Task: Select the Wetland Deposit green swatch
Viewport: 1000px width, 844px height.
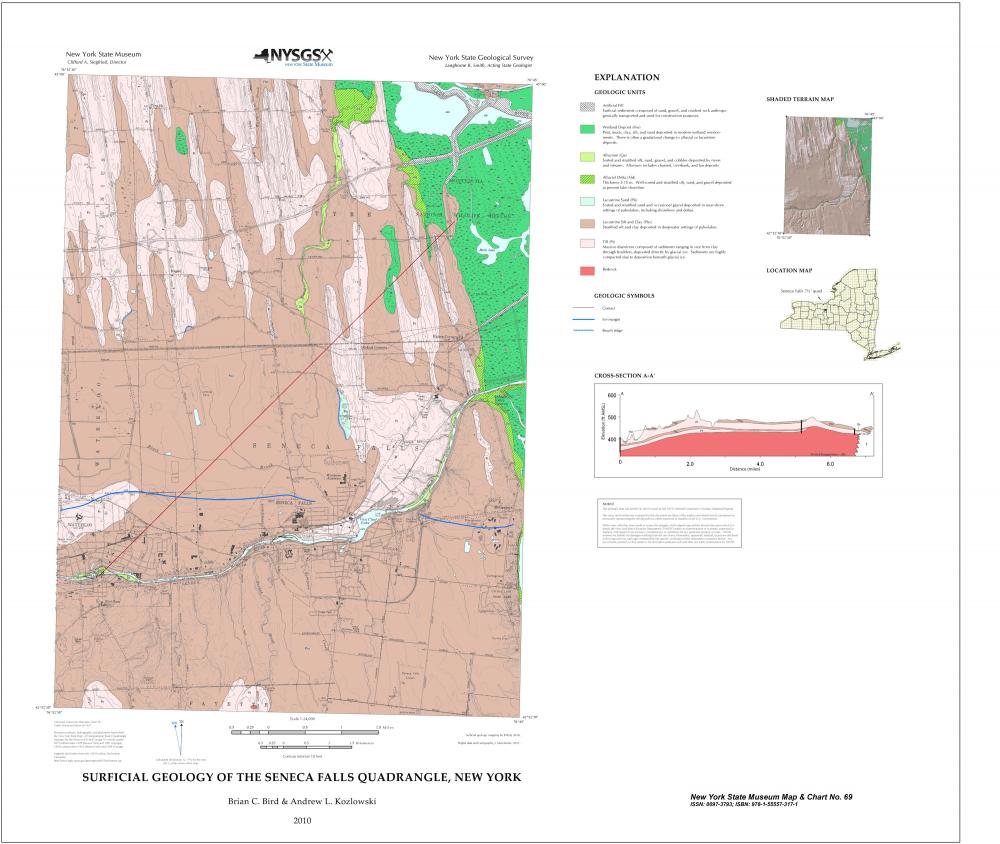Action: point(584,130)
